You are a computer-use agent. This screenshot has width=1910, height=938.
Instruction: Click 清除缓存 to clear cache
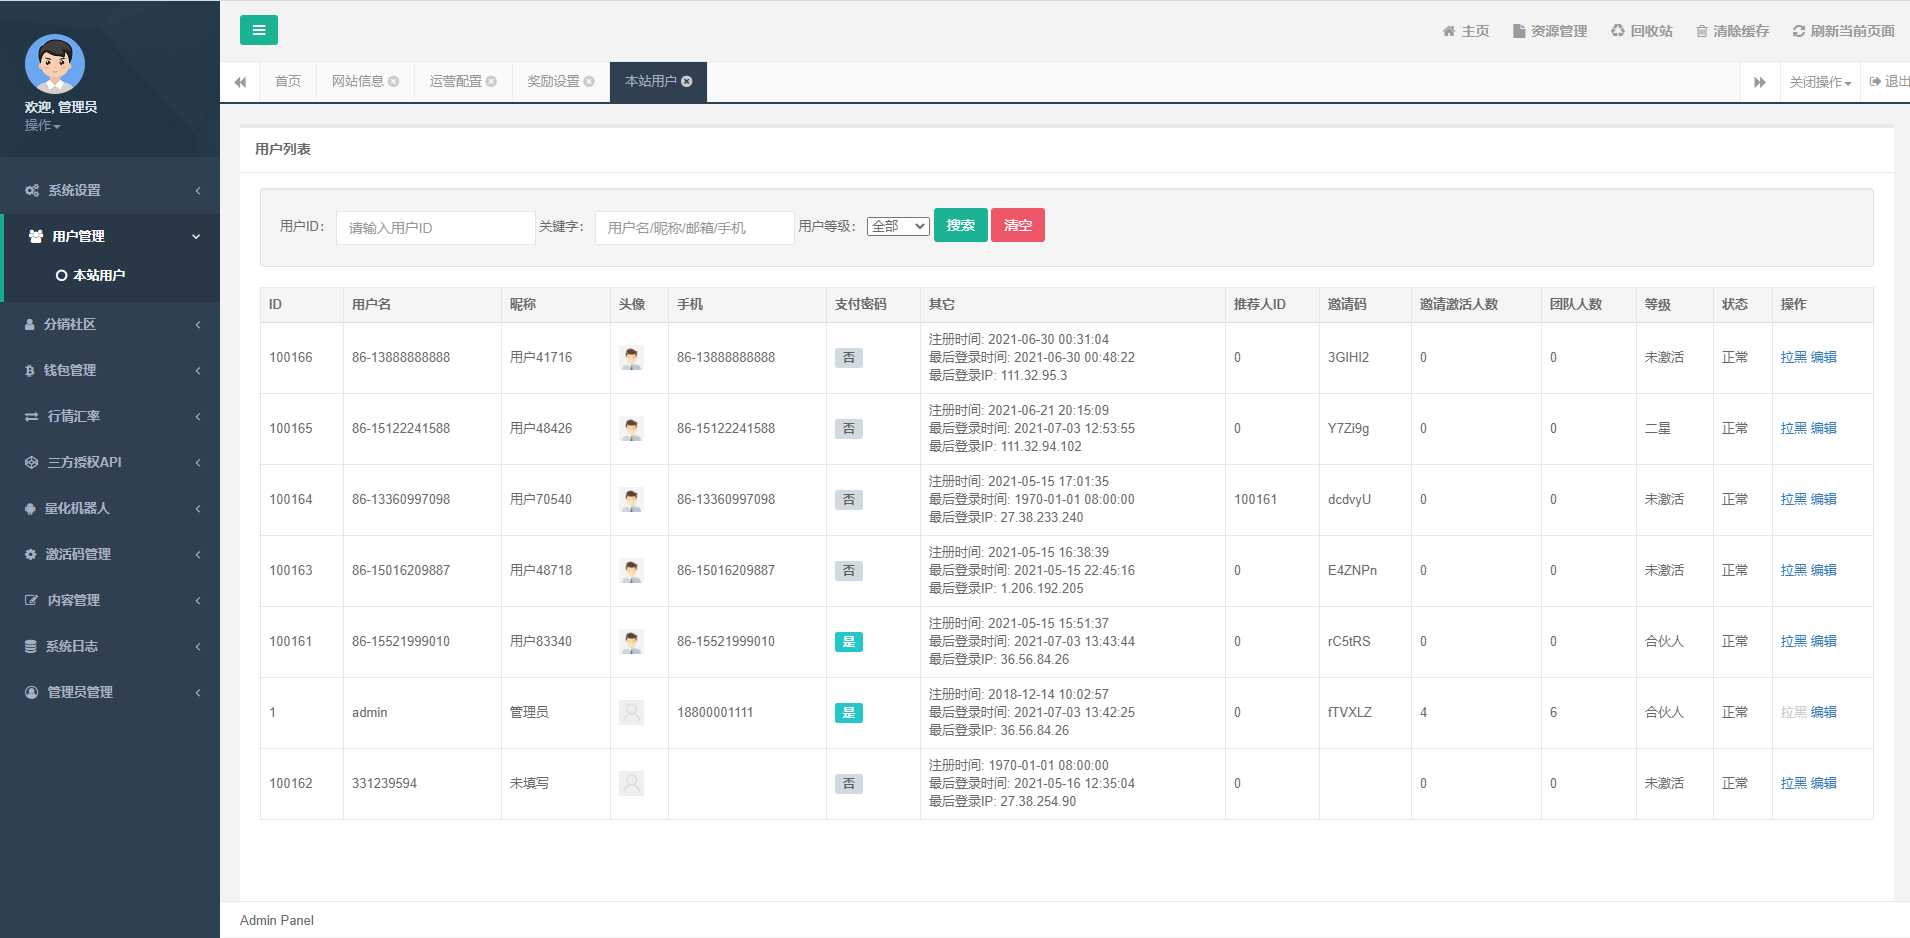point(1732,31)
